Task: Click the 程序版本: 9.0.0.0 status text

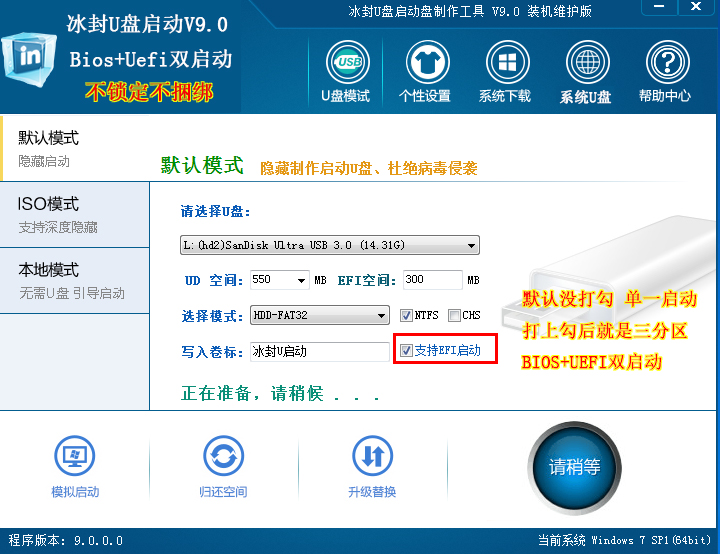Action: click(x=66, y=540)
